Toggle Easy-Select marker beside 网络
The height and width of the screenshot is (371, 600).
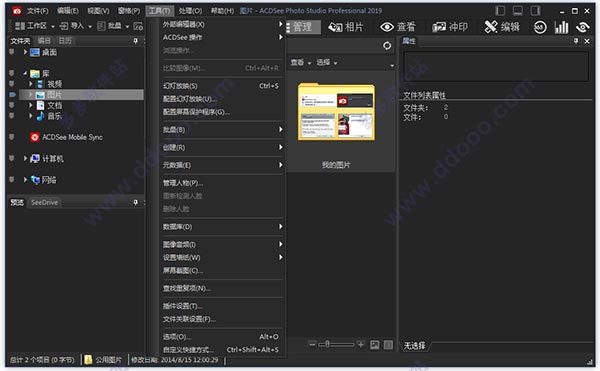12,179
